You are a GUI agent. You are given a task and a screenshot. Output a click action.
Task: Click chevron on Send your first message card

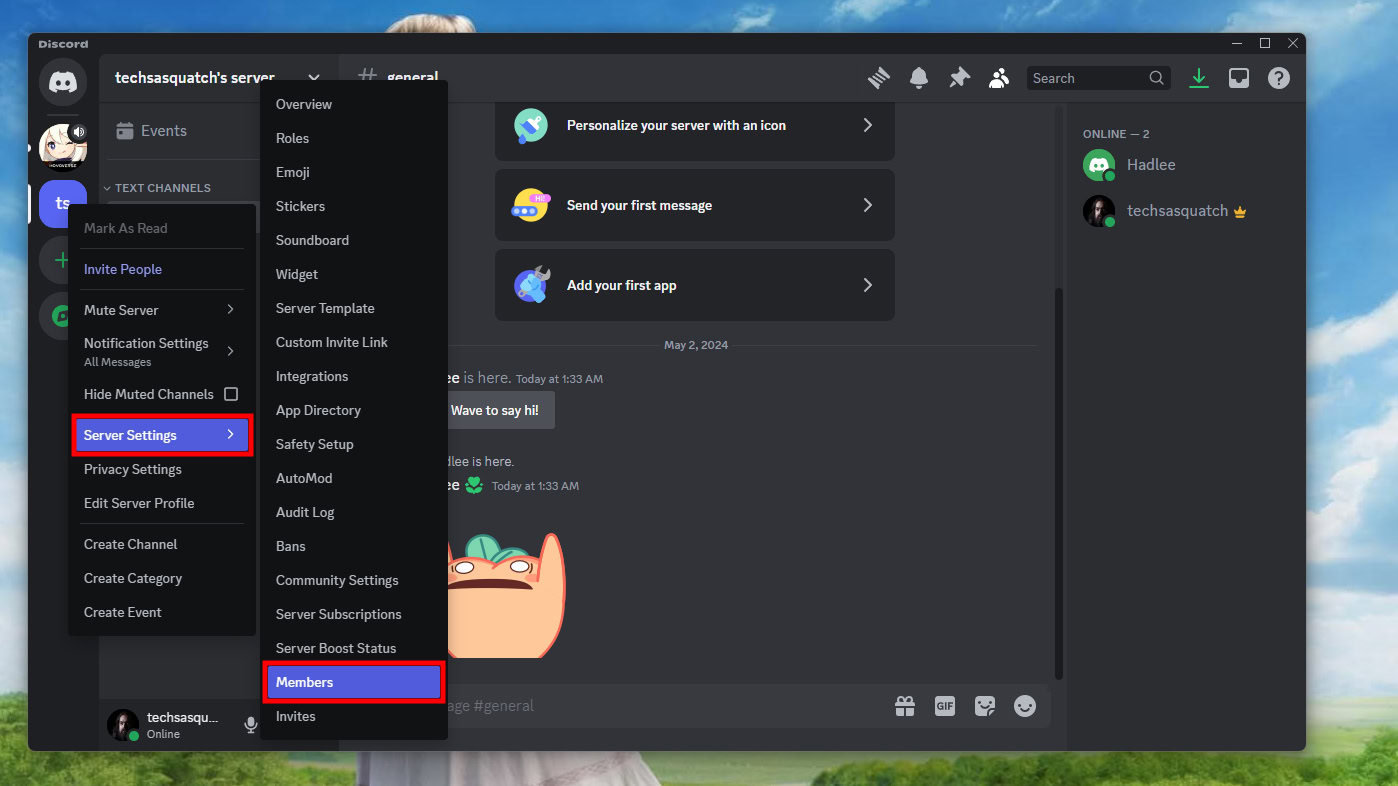pos(867,205)
